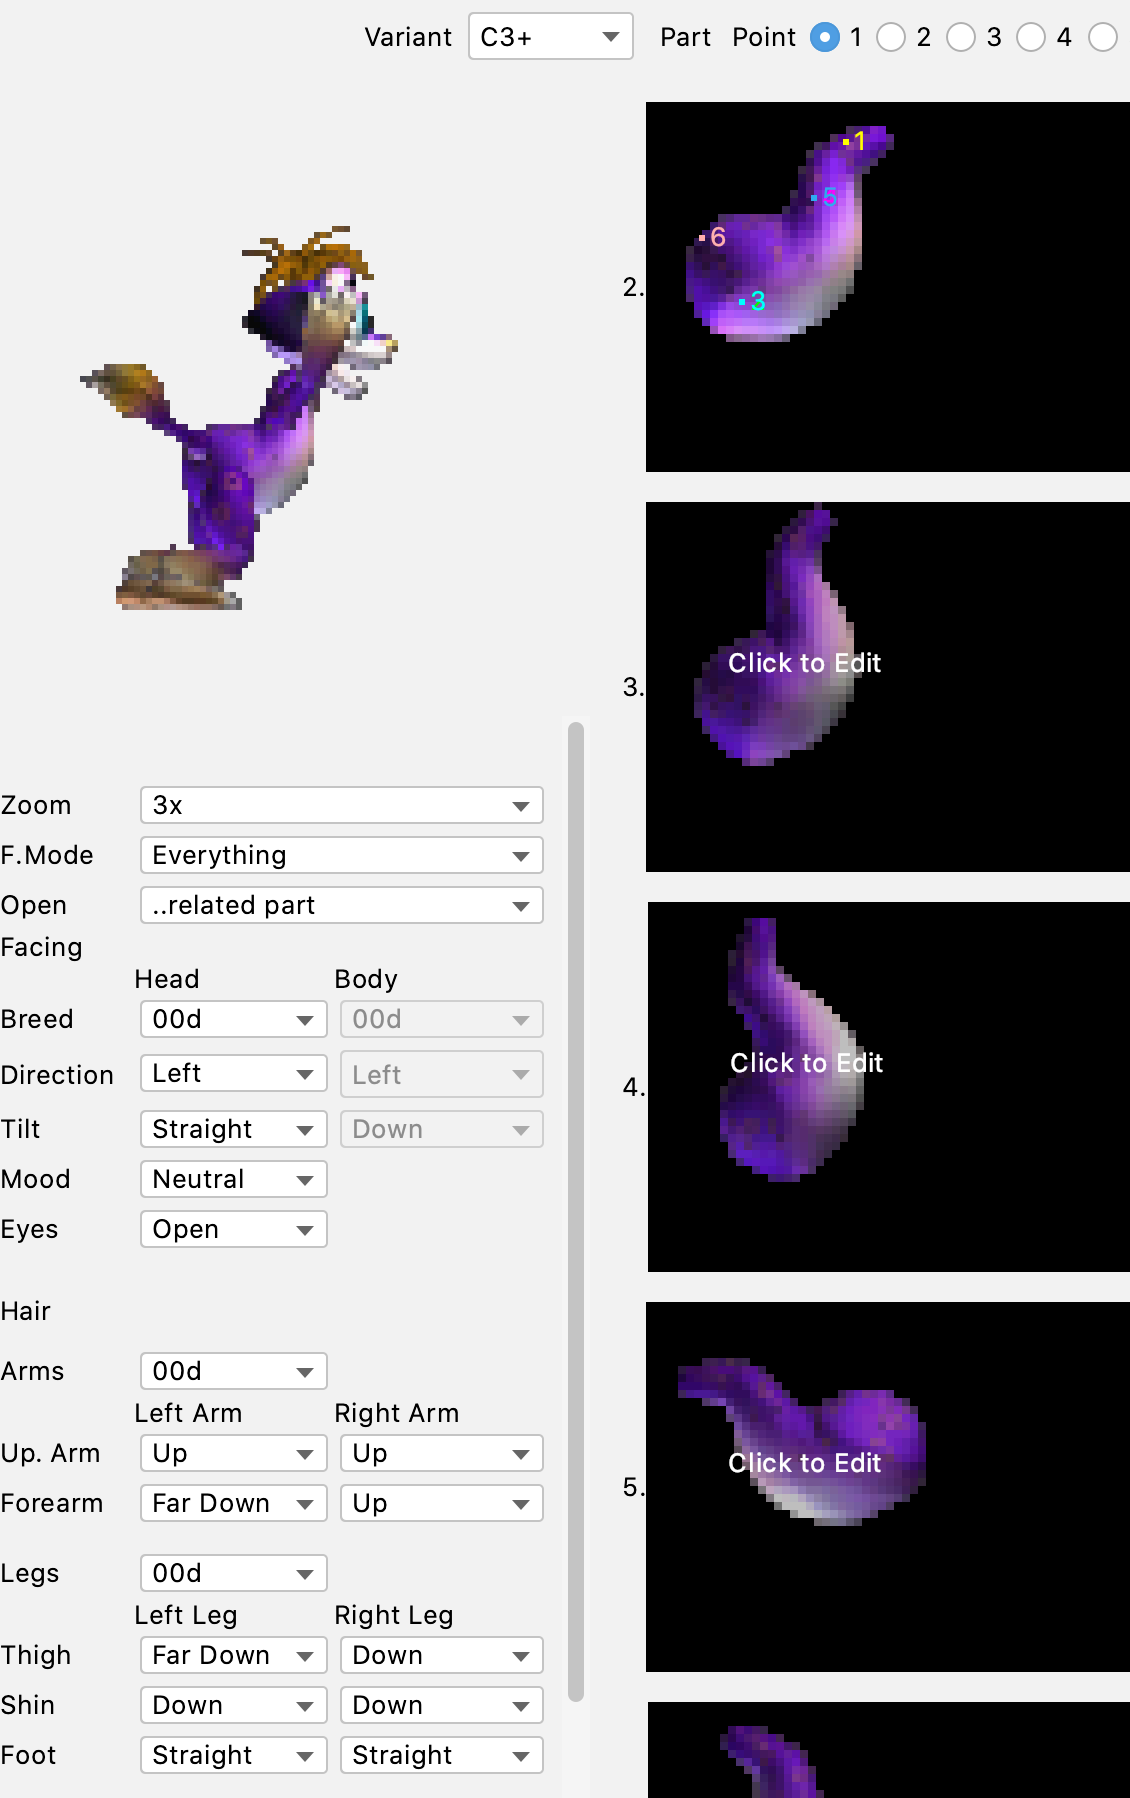Open the Arms breed 00d dropdown
1130x1798 pixels.
tap(234, 1371)
